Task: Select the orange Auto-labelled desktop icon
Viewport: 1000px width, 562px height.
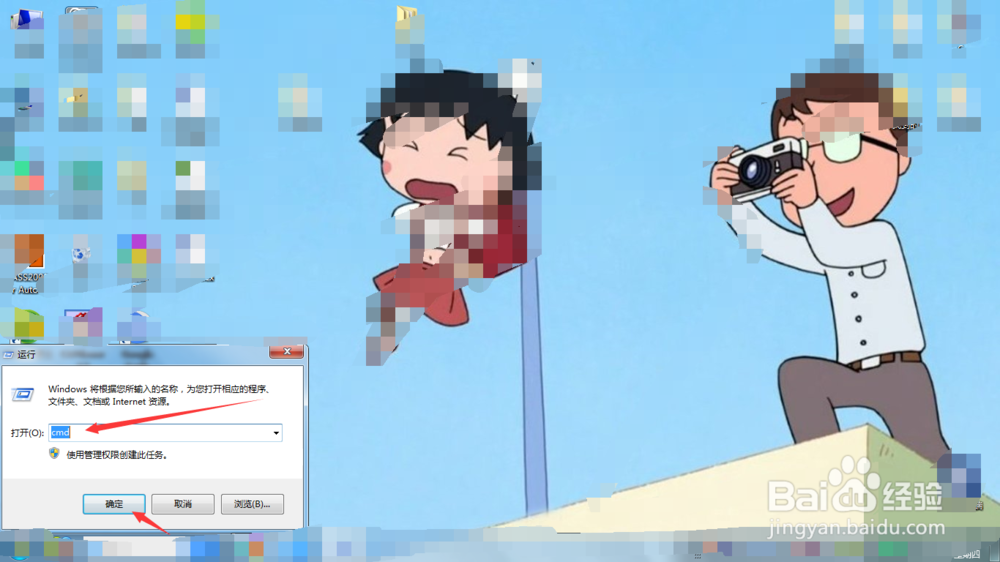Action: tap(29, 251)
